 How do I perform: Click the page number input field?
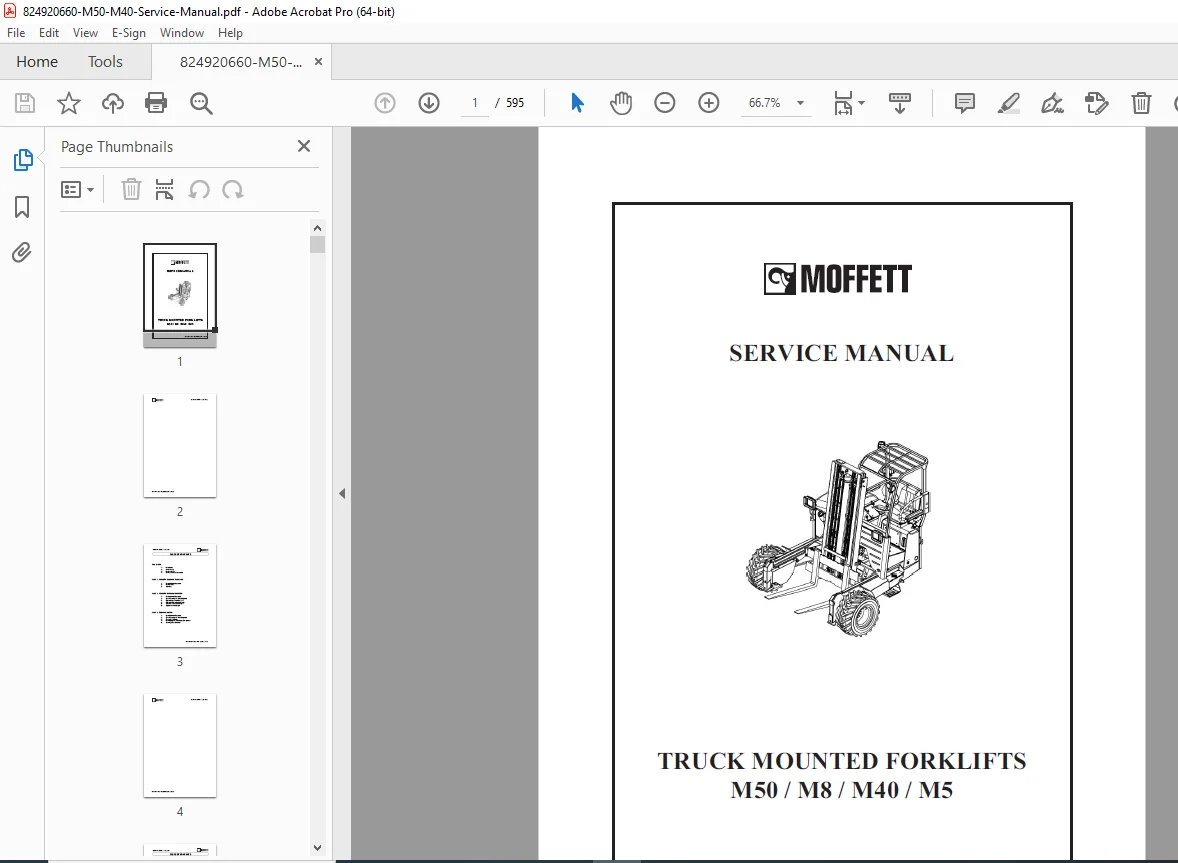(x=475, y=103)
